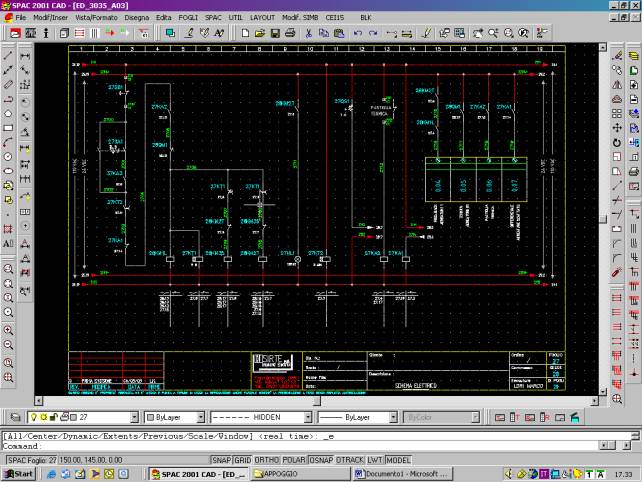Toggle ORTHO mode in status bar
This screenshot has width=642, height=482.
[x=267, y=460]
